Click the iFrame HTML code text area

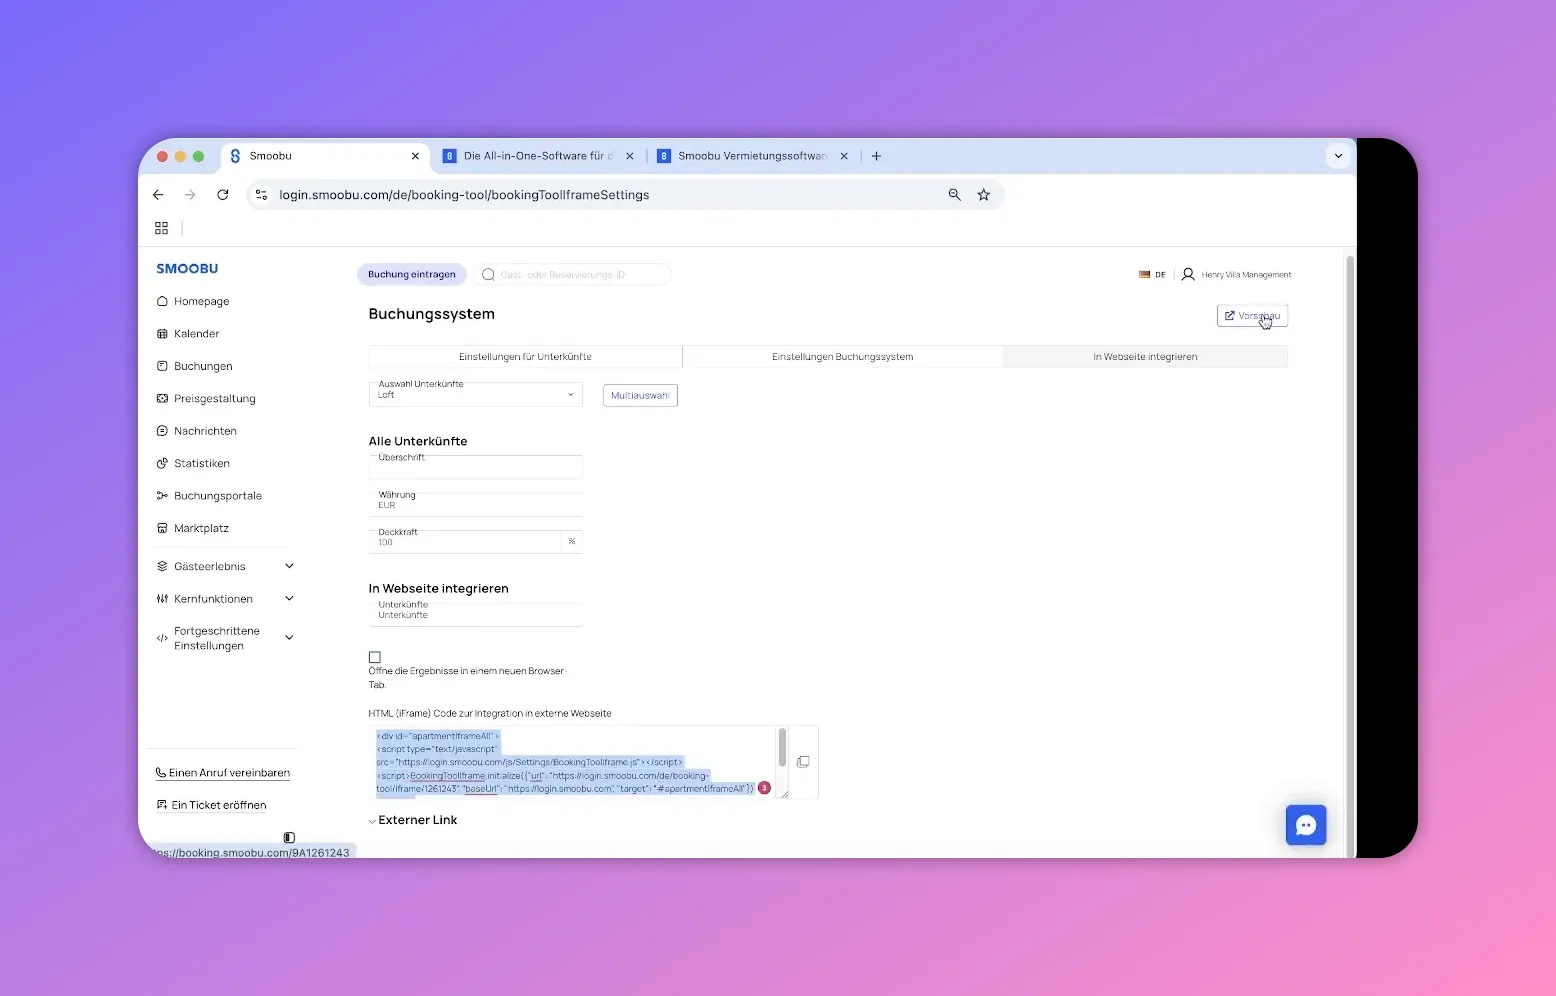point(572,762)
